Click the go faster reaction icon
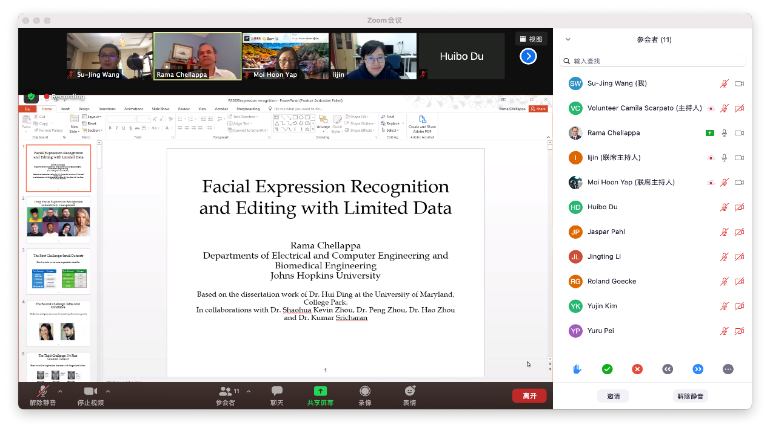 [698, 369]
